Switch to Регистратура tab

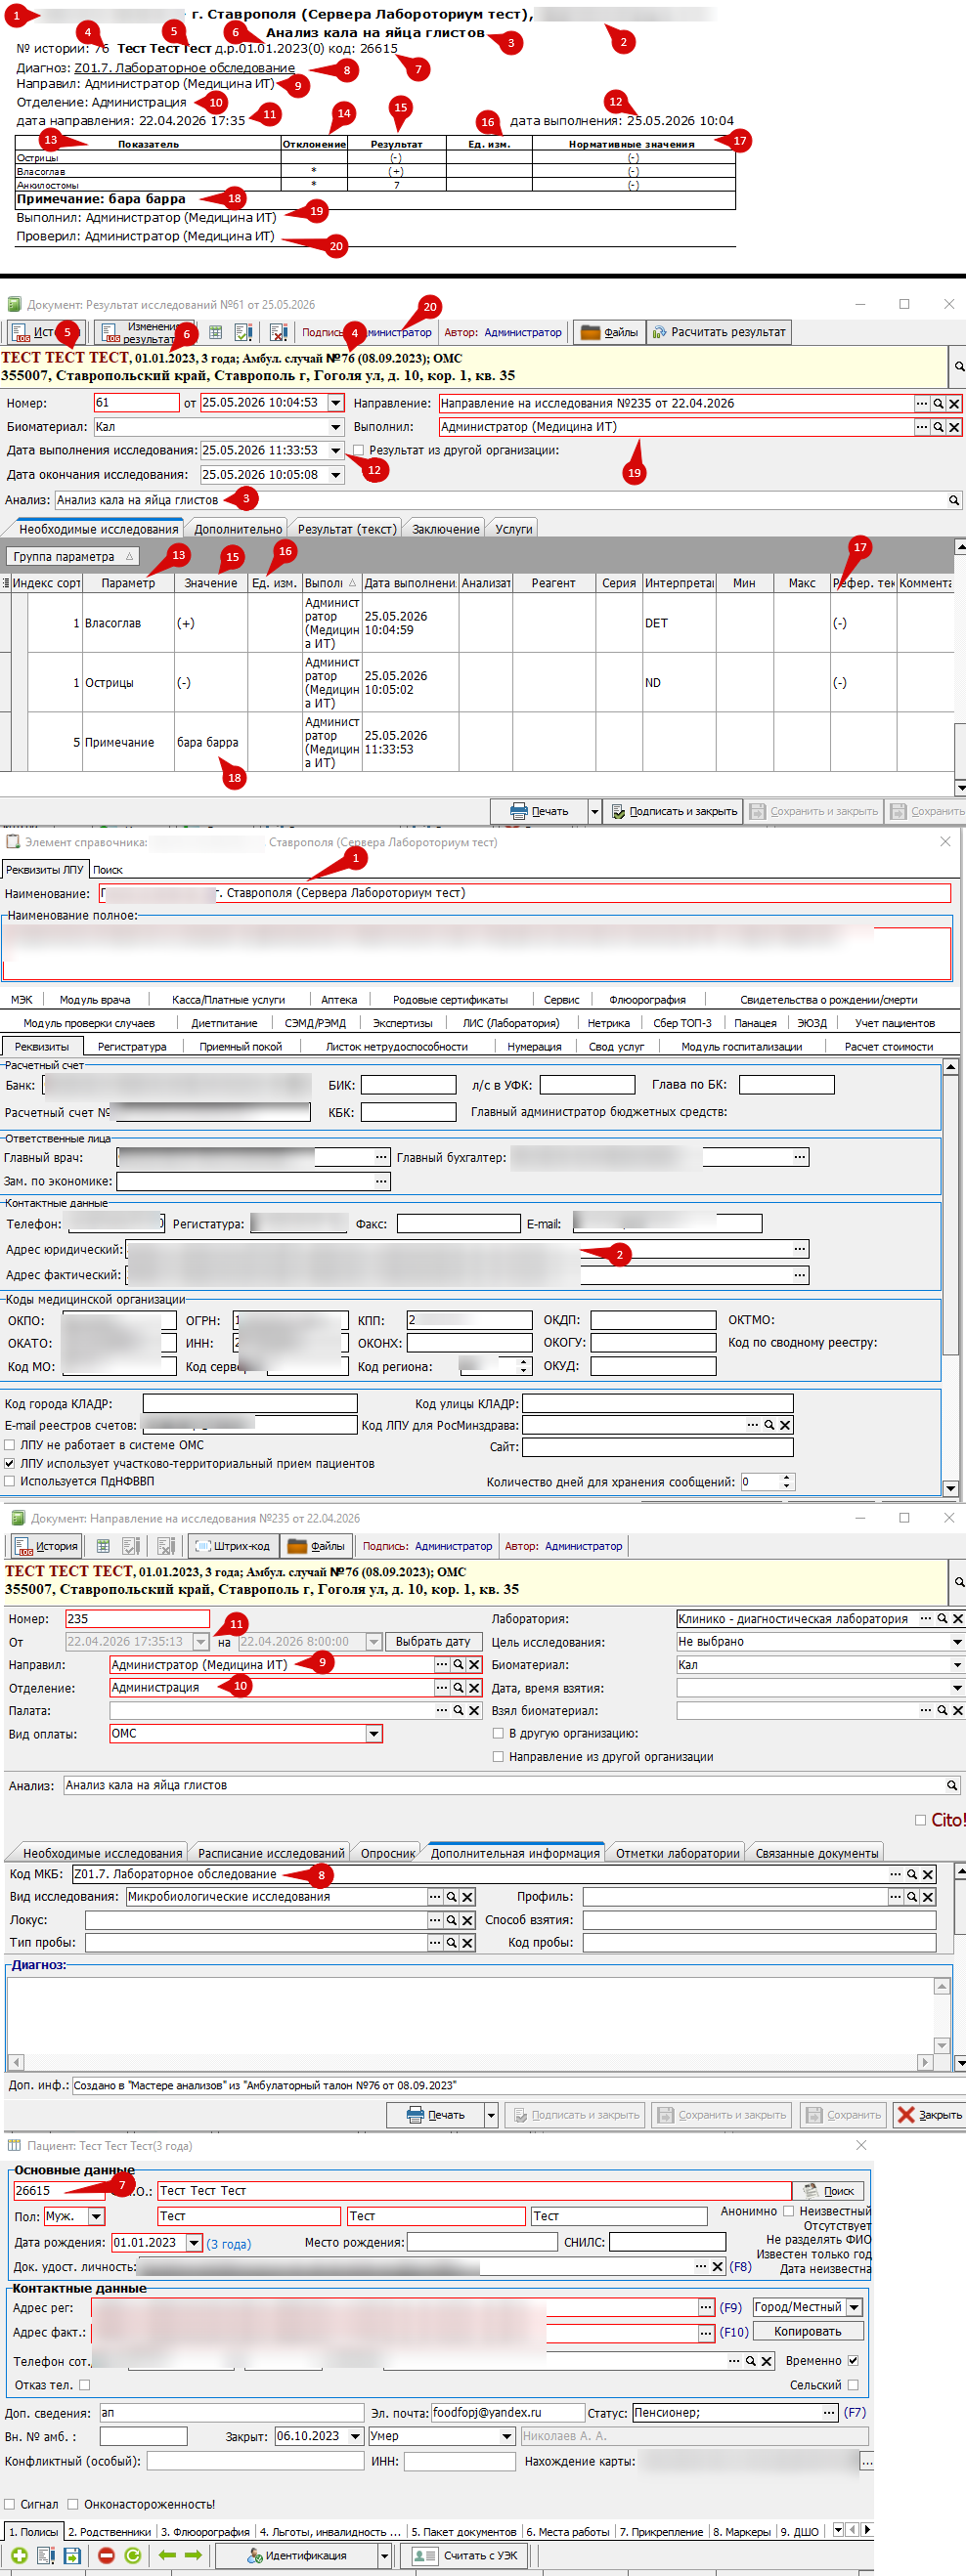point(132,1046)
